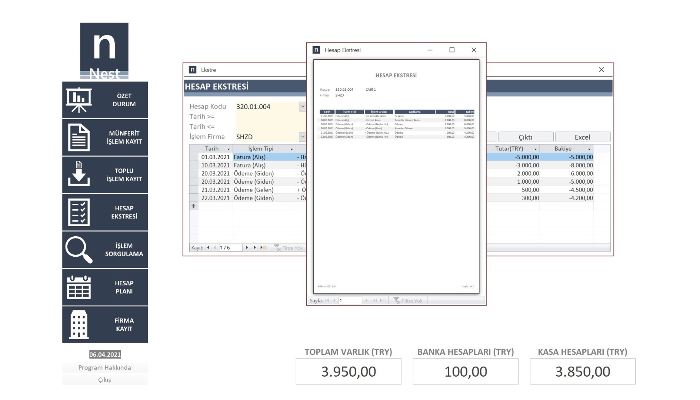
Task: Open the Hesap Ekstresi sidebar item
Action: tap(105, 212)
